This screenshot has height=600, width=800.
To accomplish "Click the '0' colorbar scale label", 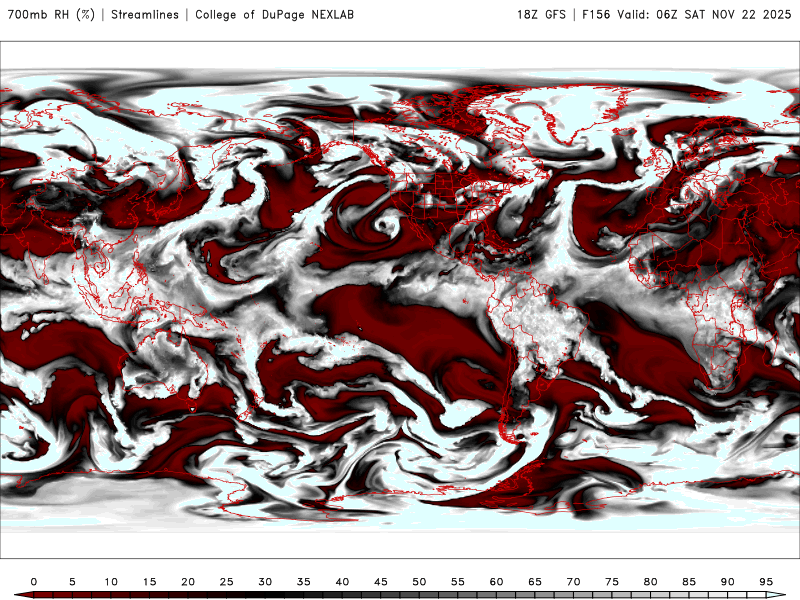I will point(34,582).
